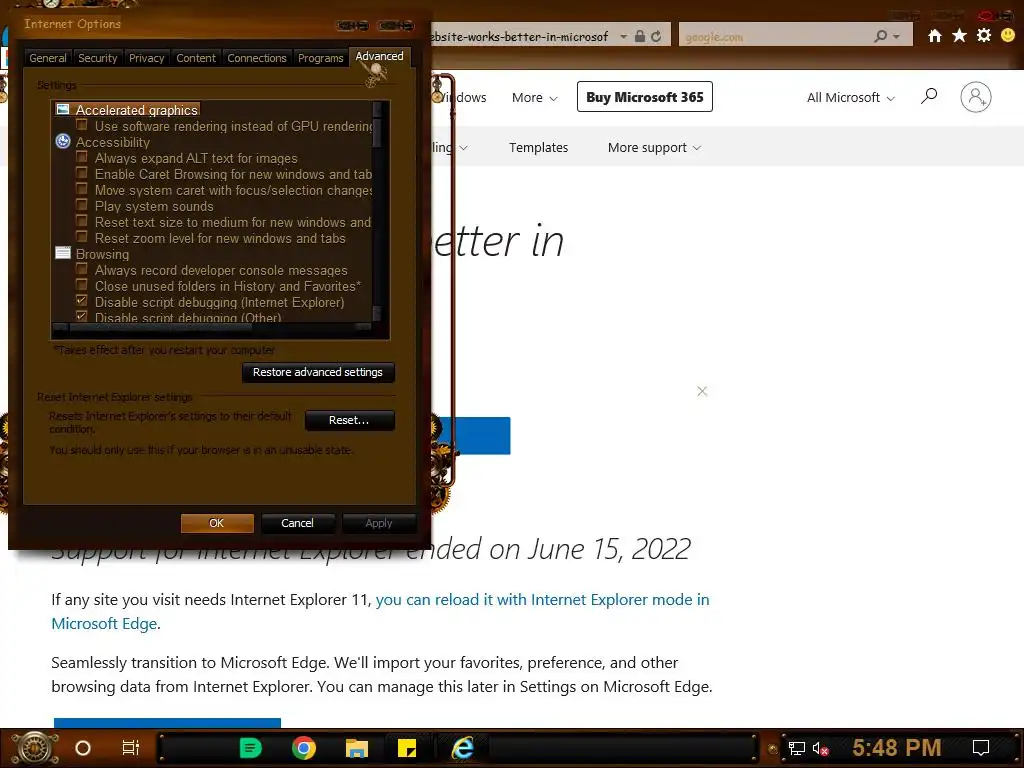Expand the More support dropdown

654,148
